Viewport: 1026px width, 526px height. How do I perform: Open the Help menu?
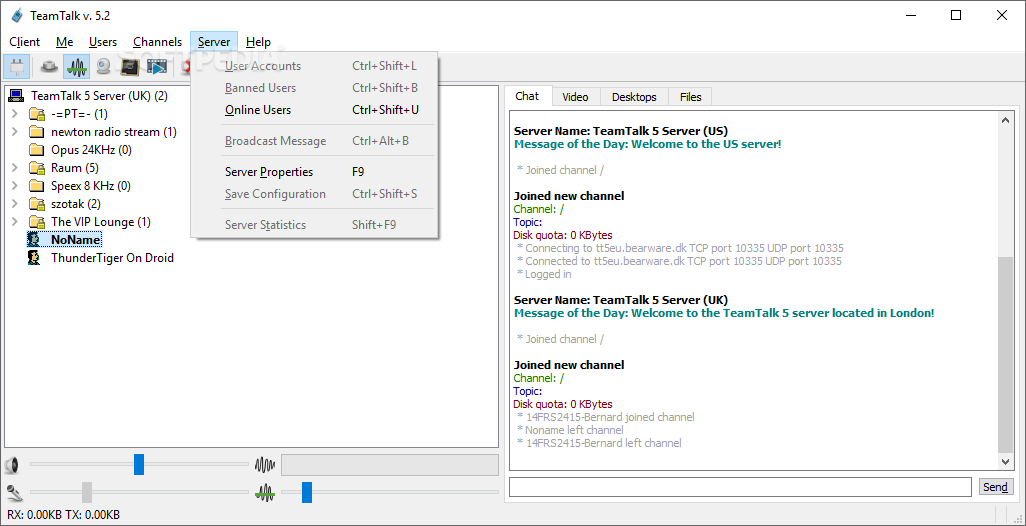pyautogui.click(x=258, y=42)
